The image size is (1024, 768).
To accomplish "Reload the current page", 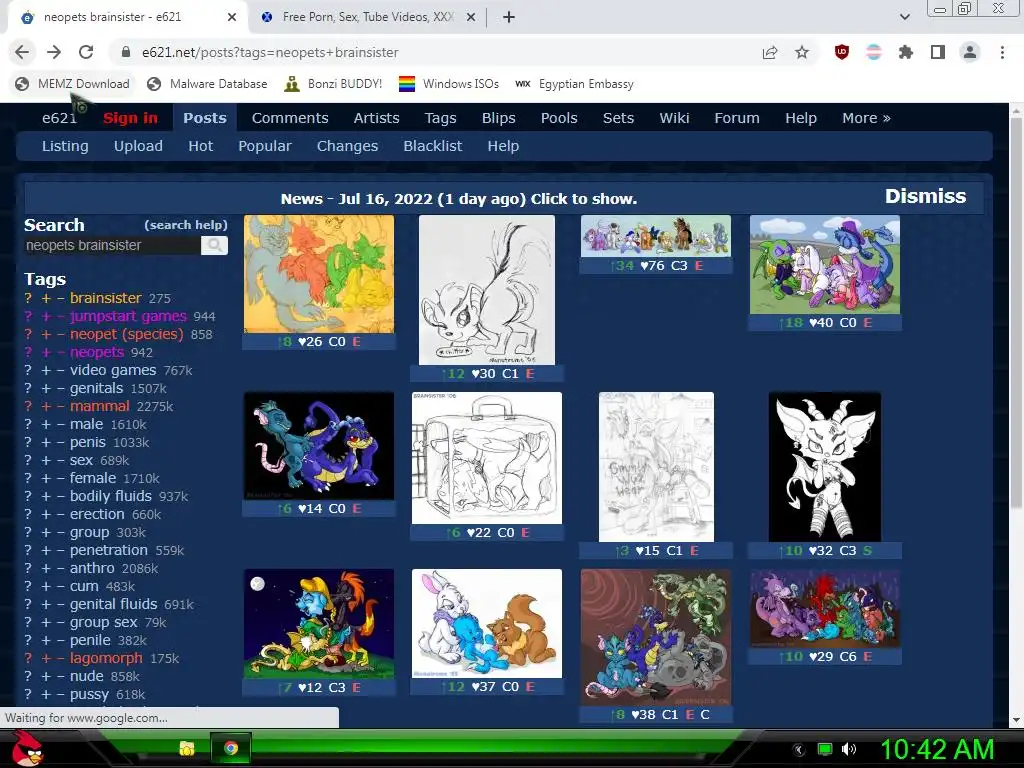I will (x=86, y=52).
